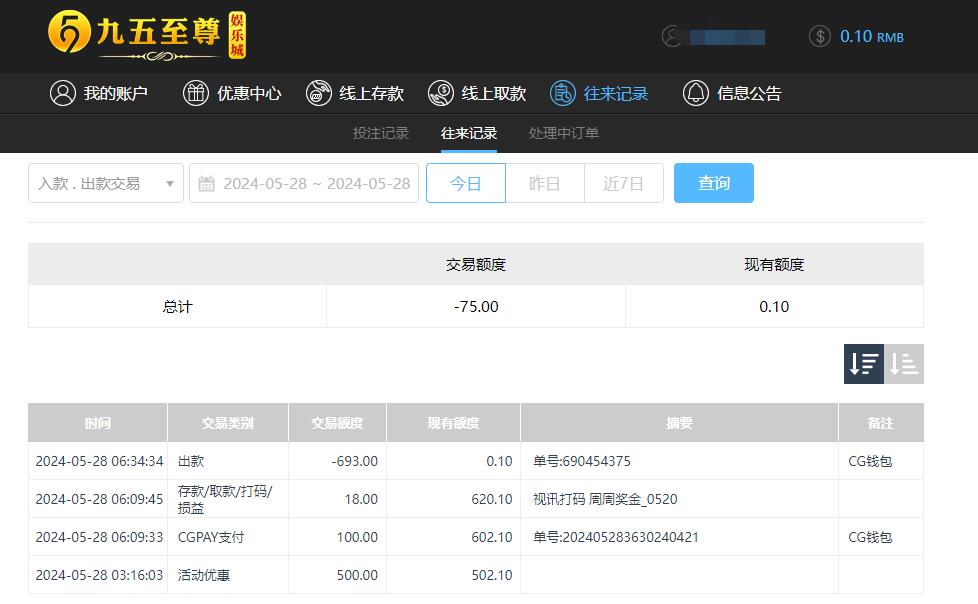
Task: Select the 线上存款 deposit icon
Action: tap(320, 93)
